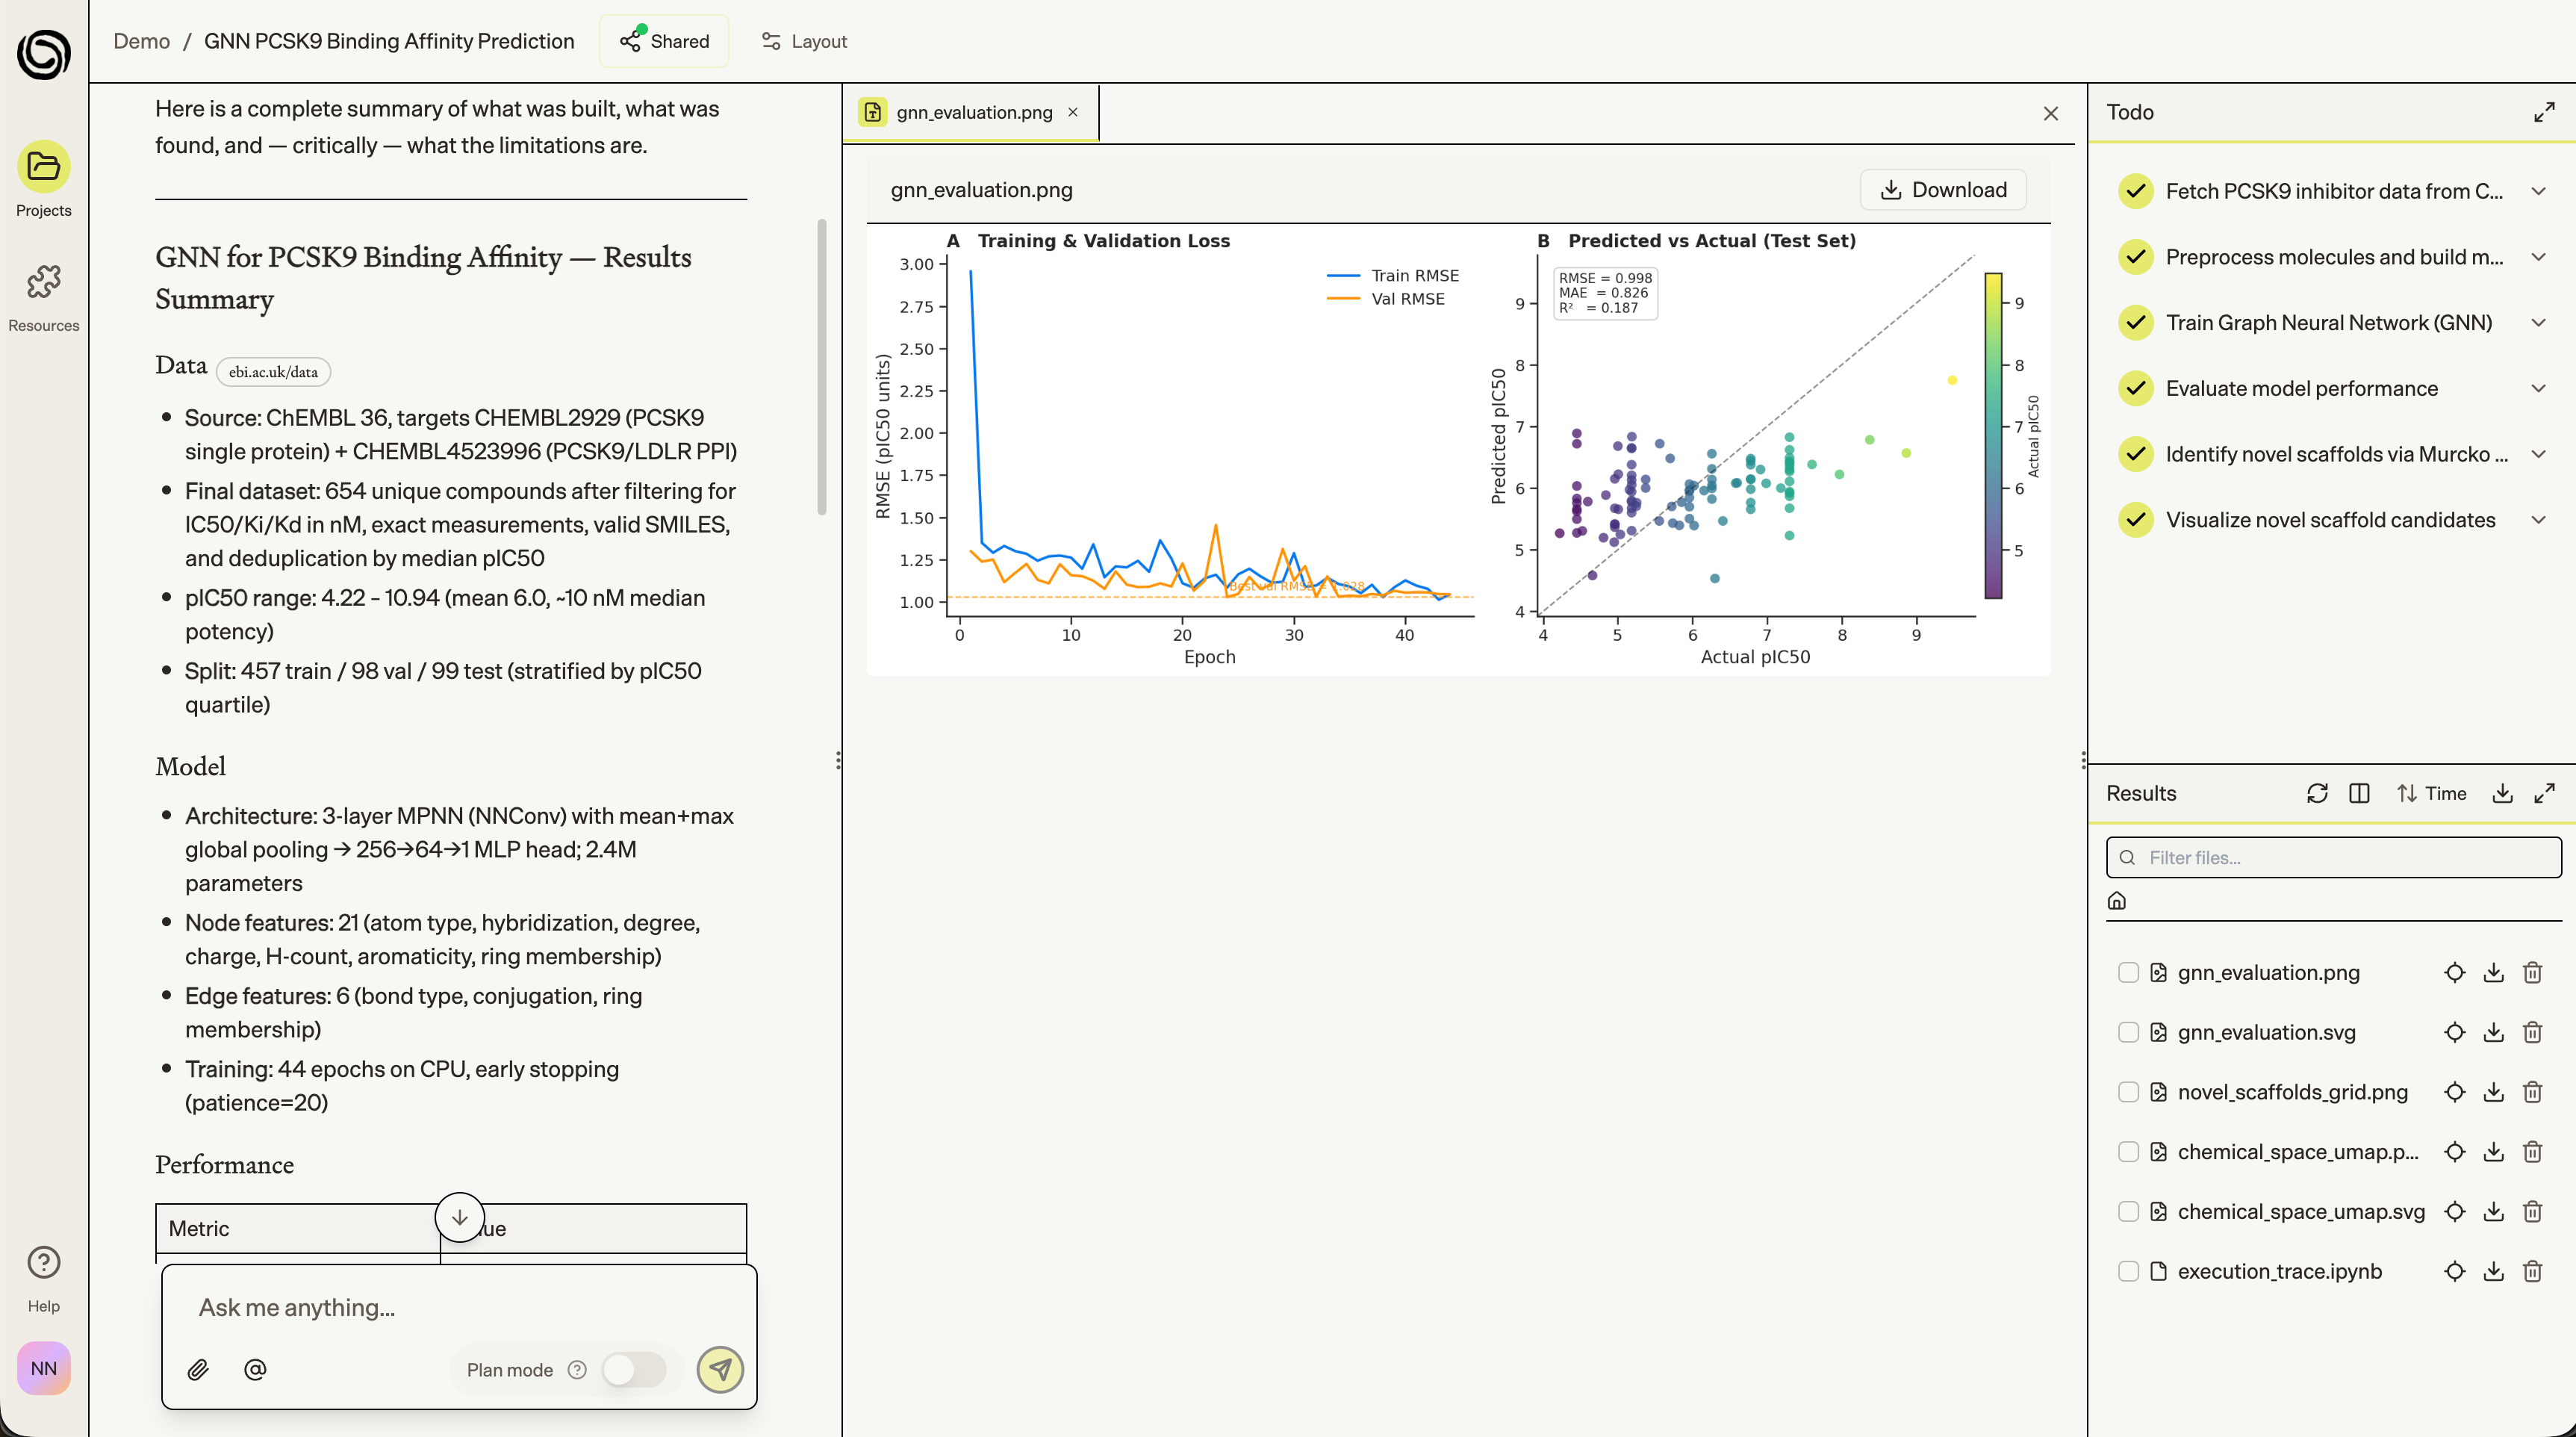The image size is (2576, 1437).
Task: Refresh the Results panel
Action: pos(2317,793)
